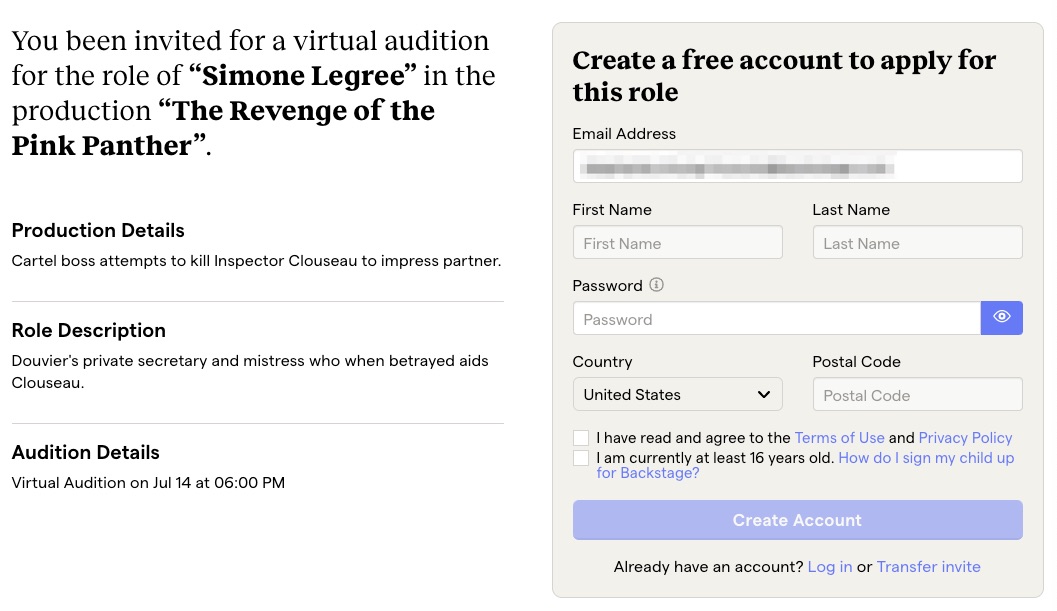Focus the Password input field
The height and width of the screenshot is (611, 1057).
coord(777,318)
